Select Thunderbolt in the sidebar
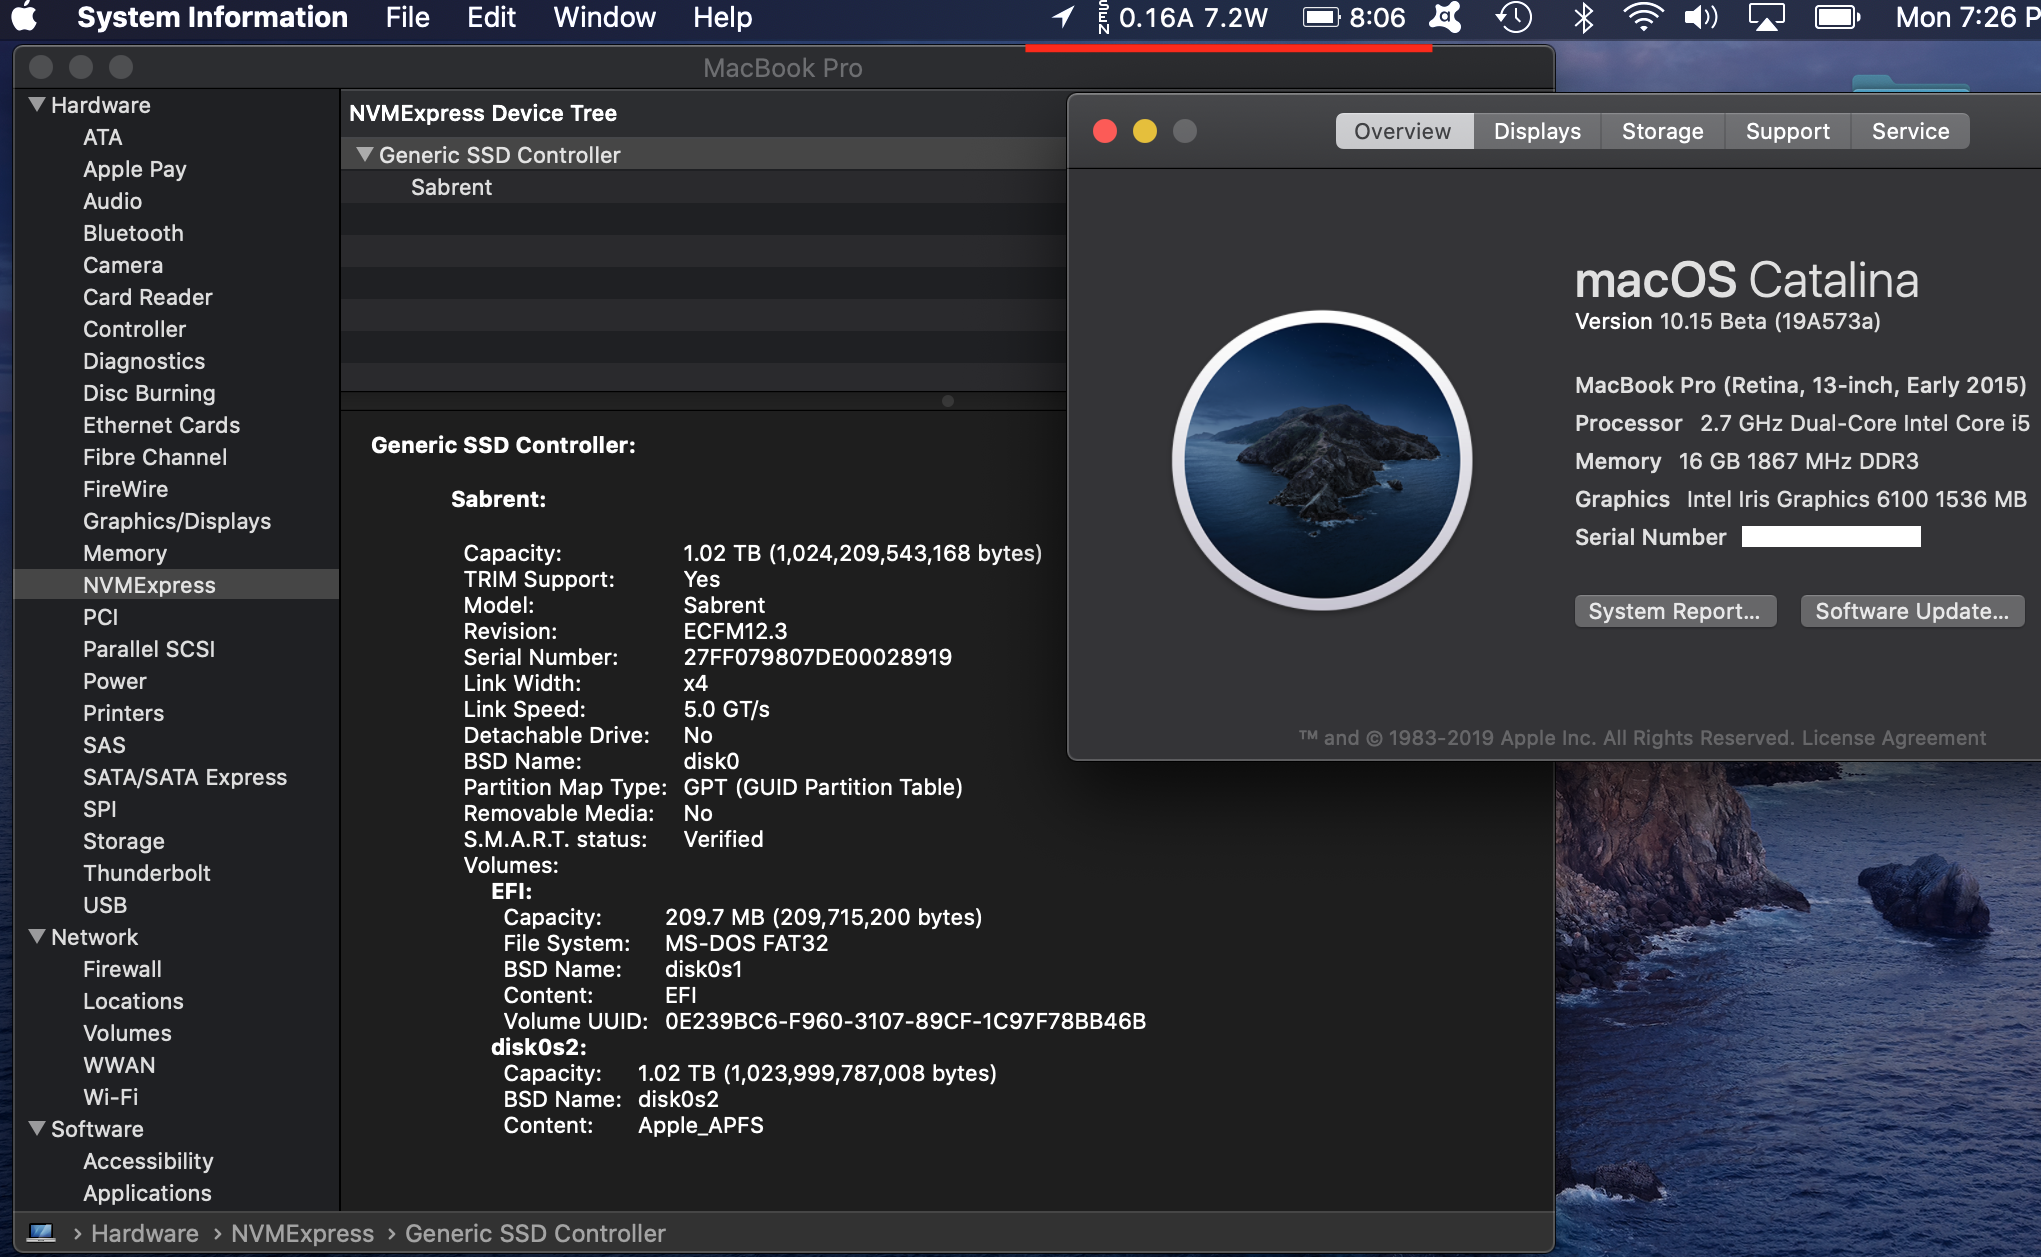This screenshot has height=1257, width=2041. click(x=147, y=873)
